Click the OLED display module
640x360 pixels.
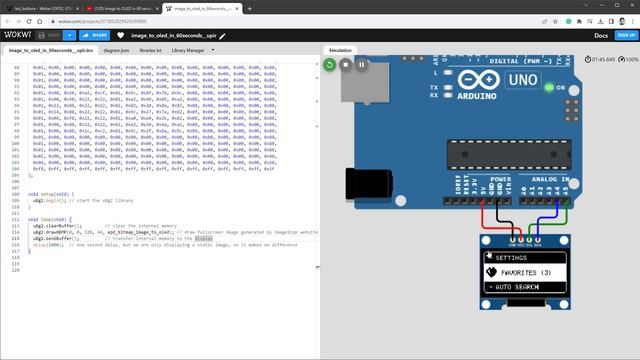pos(525,272)
